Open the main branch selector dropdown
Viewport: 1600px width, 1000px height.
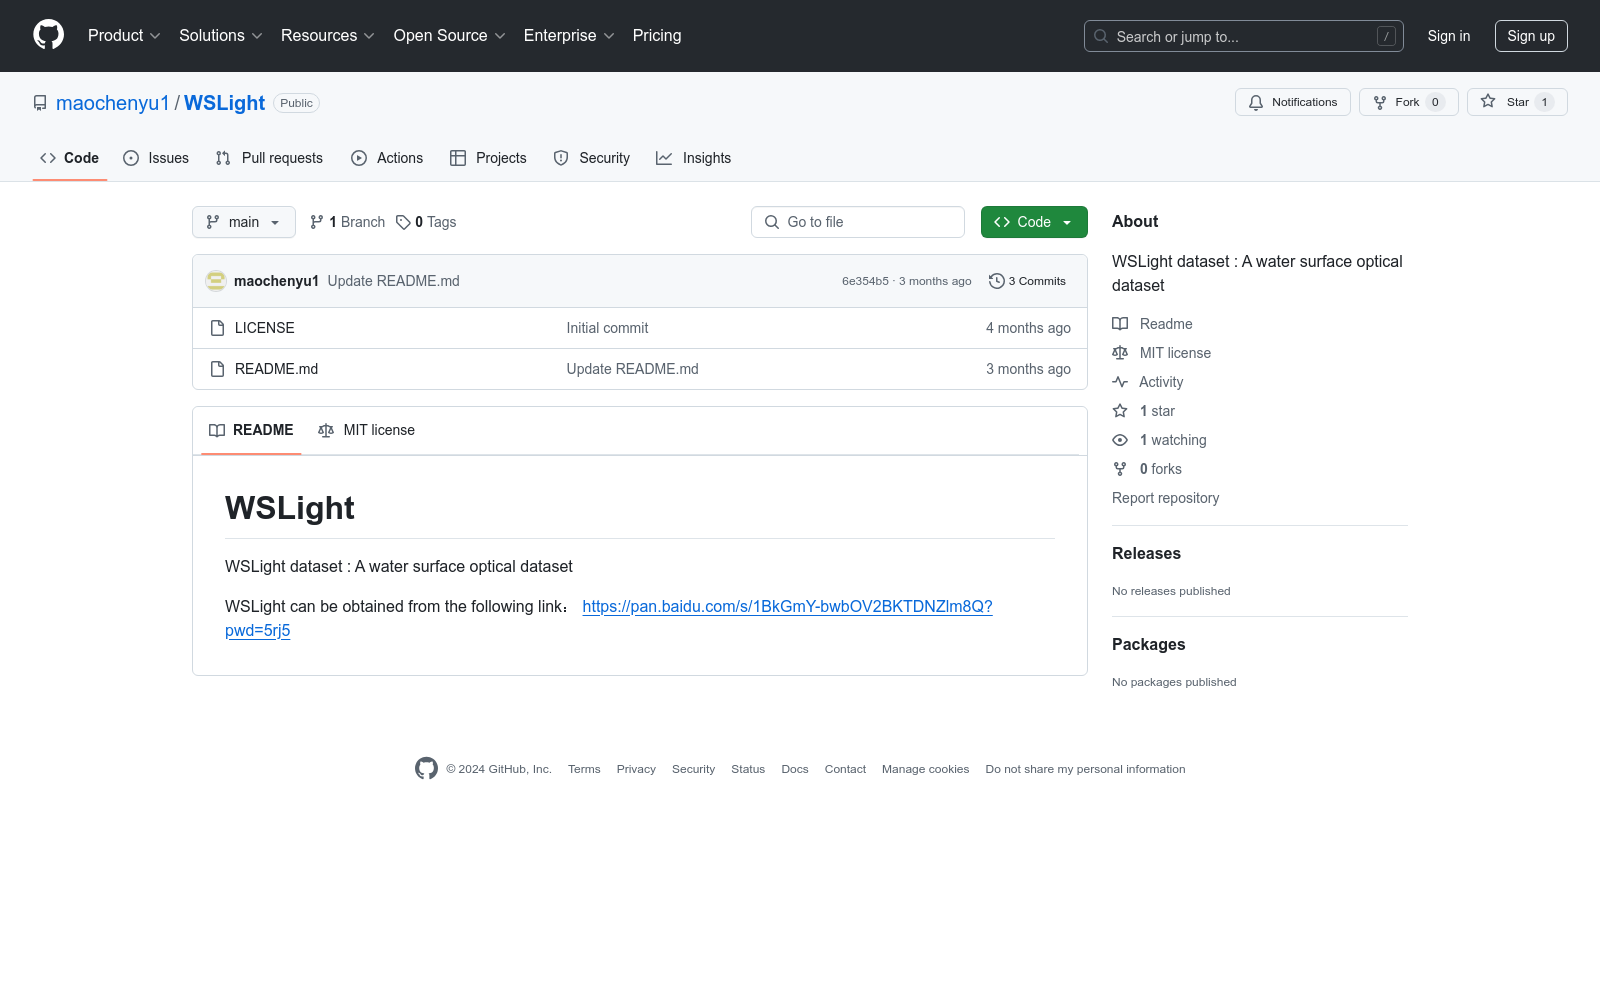pos(244,222)
